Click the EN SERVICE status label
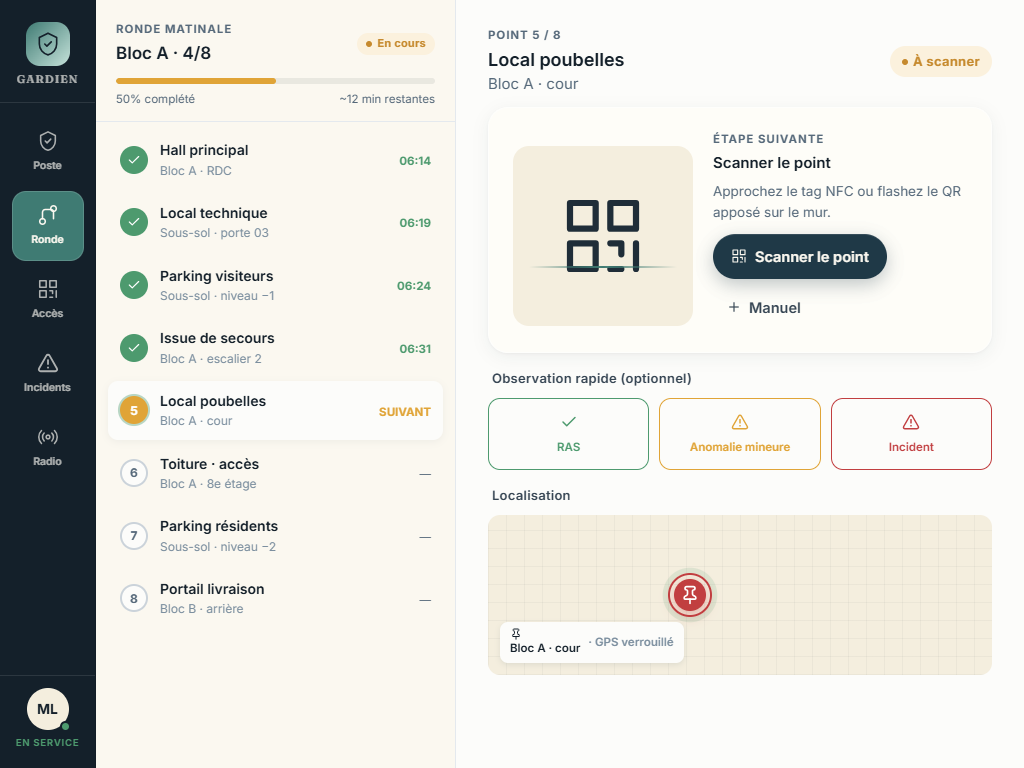The height and width of the screenshot is (768, 1024). click(x=47, y=743)
